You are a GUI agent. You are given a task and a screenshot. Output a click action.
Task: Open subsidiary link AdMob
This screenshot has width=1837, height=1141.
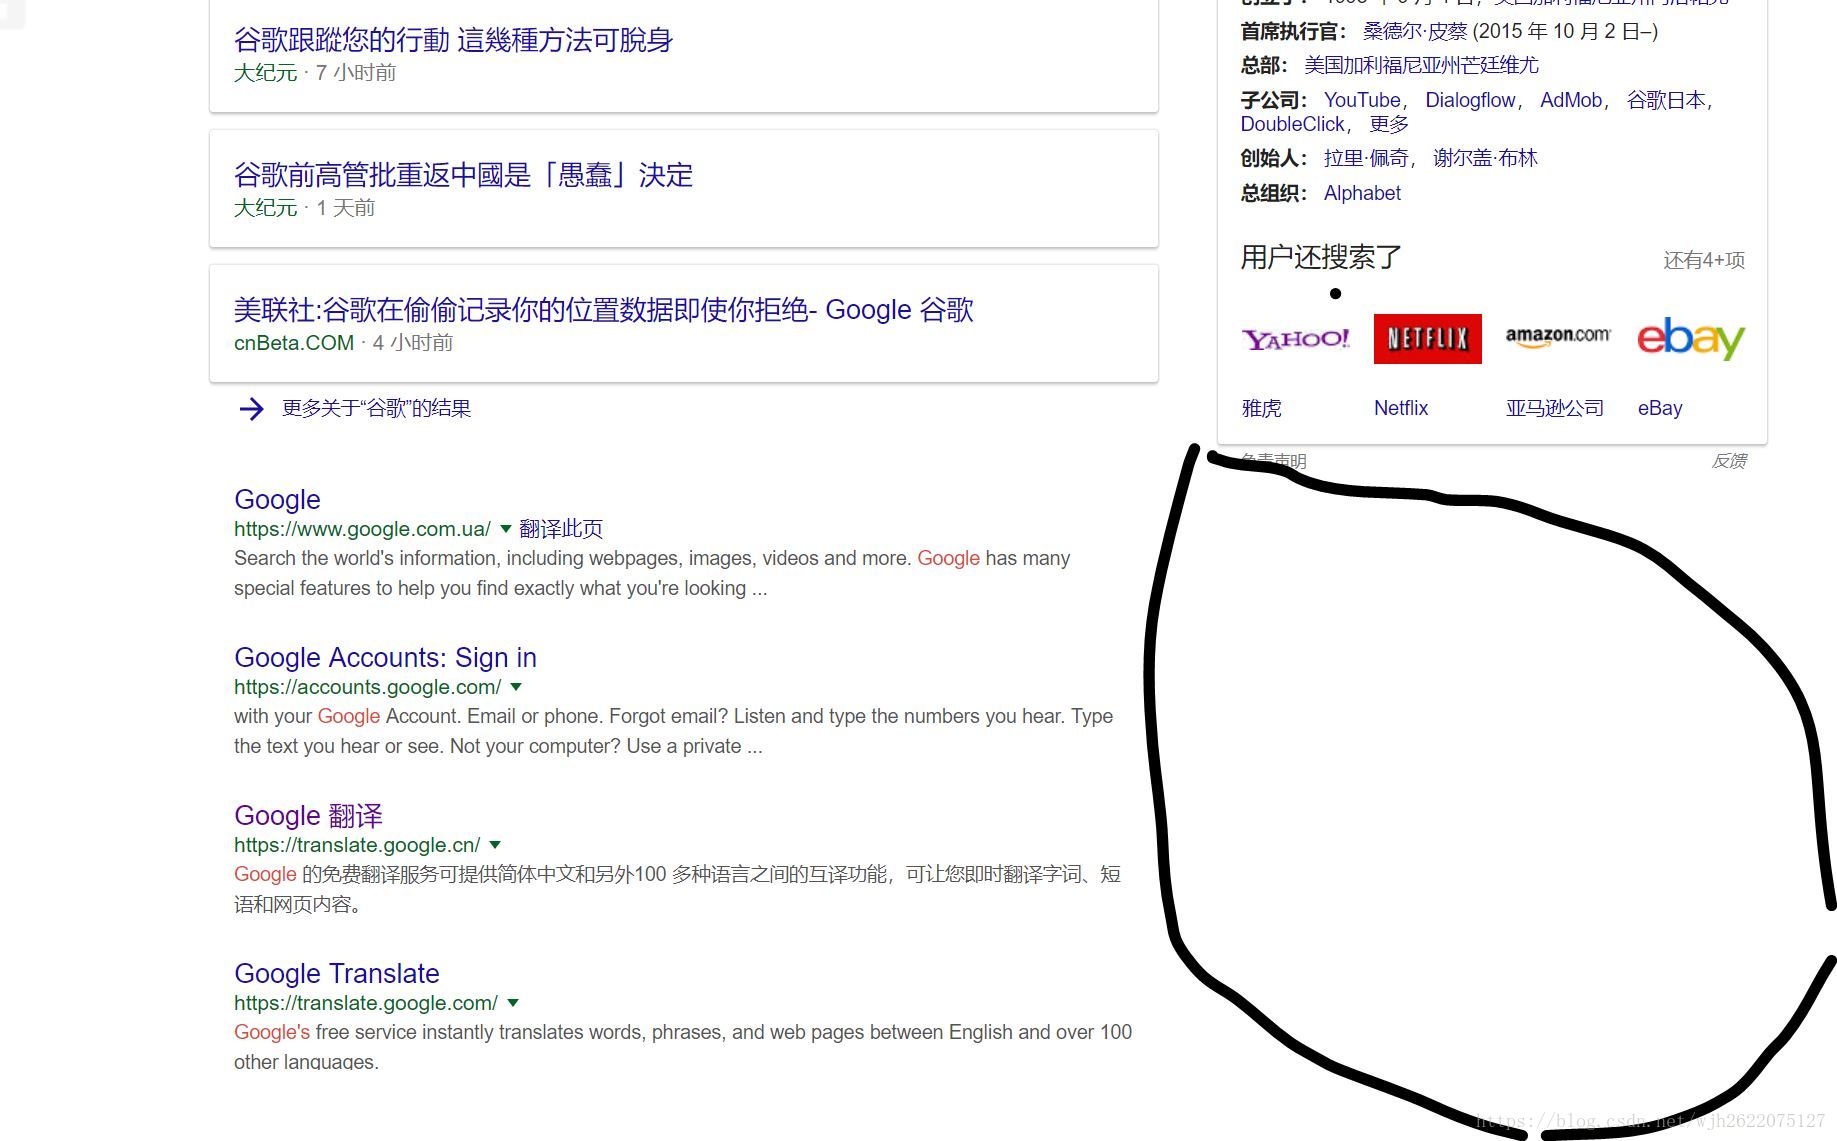click(x=1571, y=100)
